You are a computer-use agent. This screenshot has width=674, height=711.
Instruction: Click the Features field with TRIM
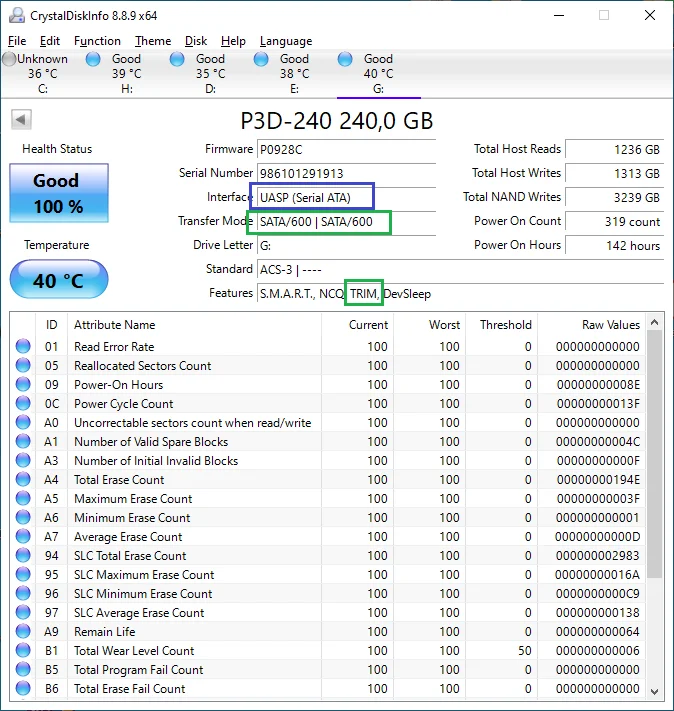click(460, 294)
